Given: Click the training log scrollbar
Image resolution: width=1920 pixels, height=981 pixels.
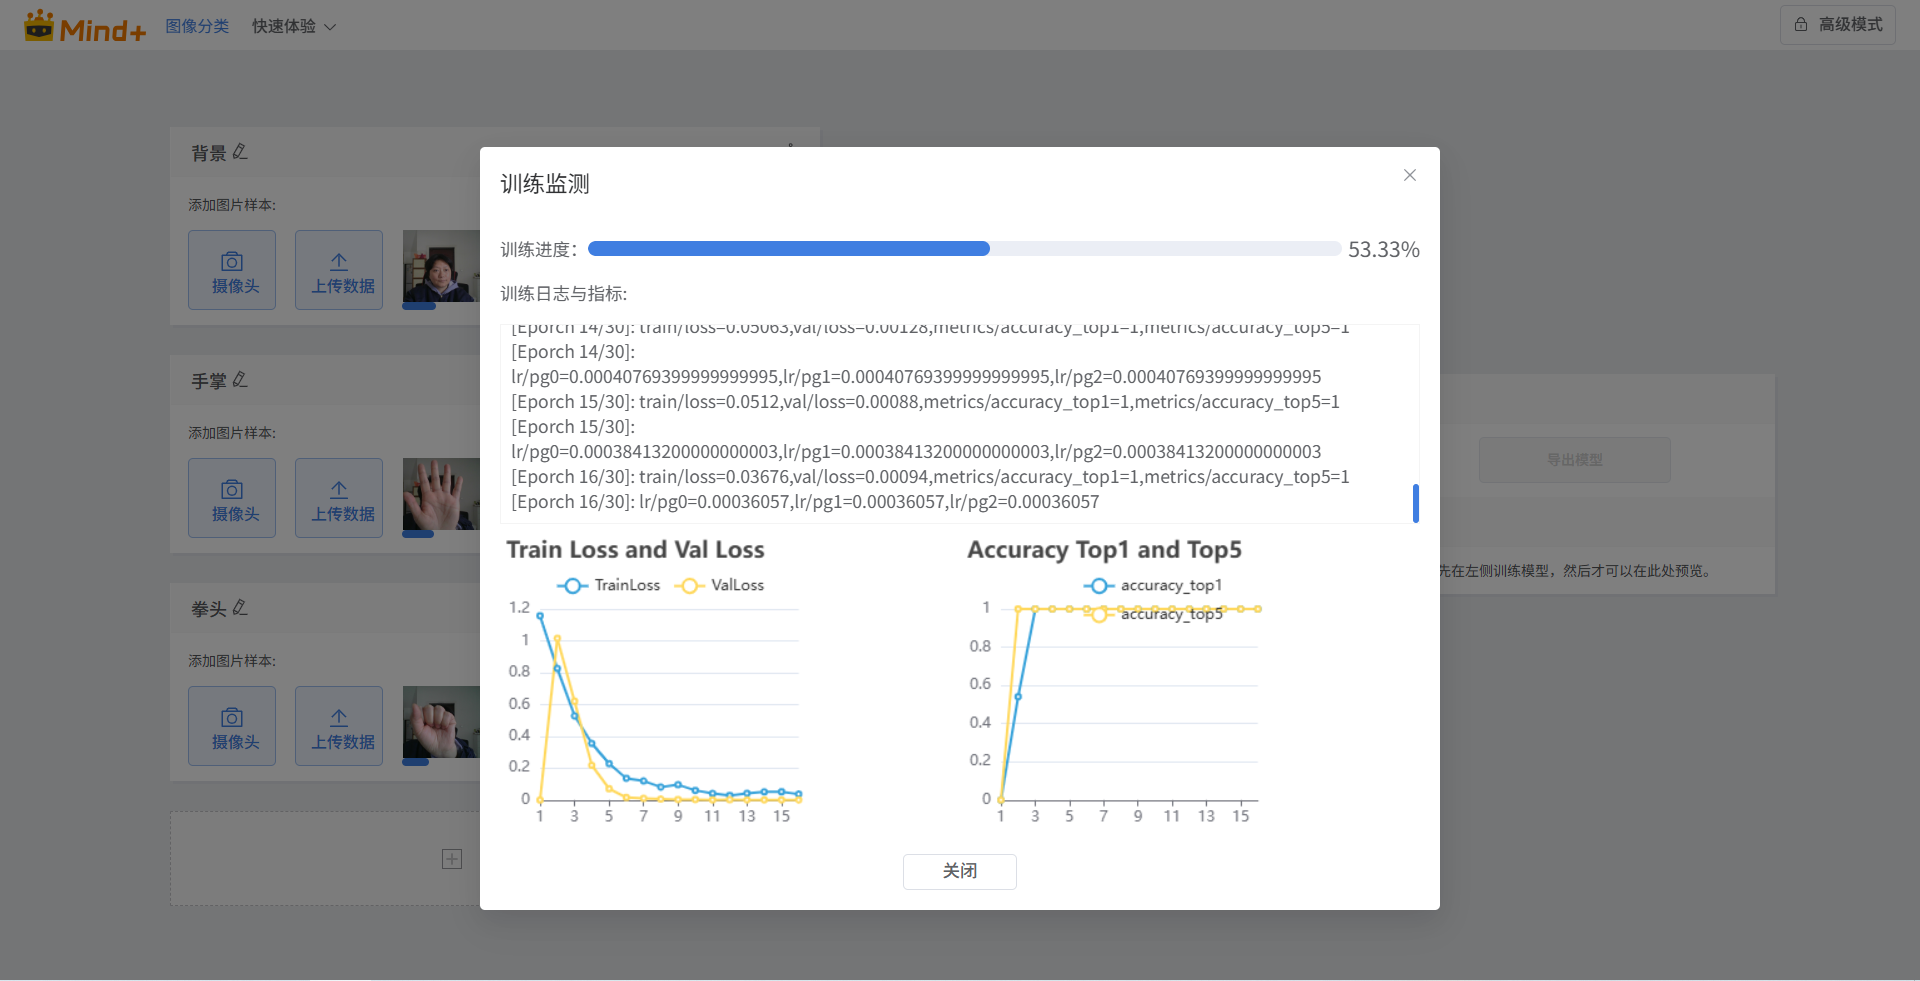Looking at the screenshot, I should [1415, 503].
